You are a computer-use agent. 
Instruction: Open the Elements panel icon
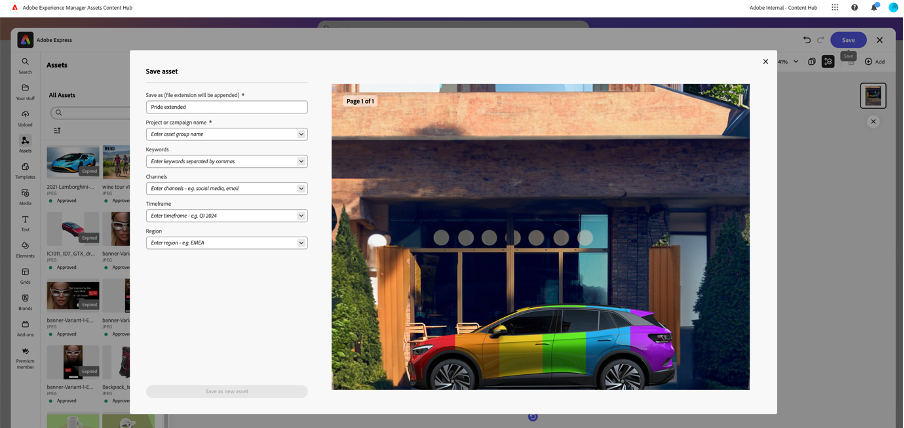pyautogui.click(x=25, y=245)
